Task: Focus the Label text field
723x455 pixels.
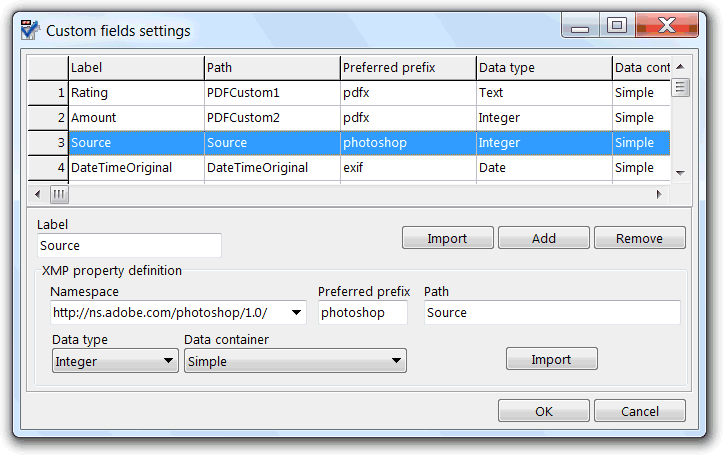Action: click(129, 245)
